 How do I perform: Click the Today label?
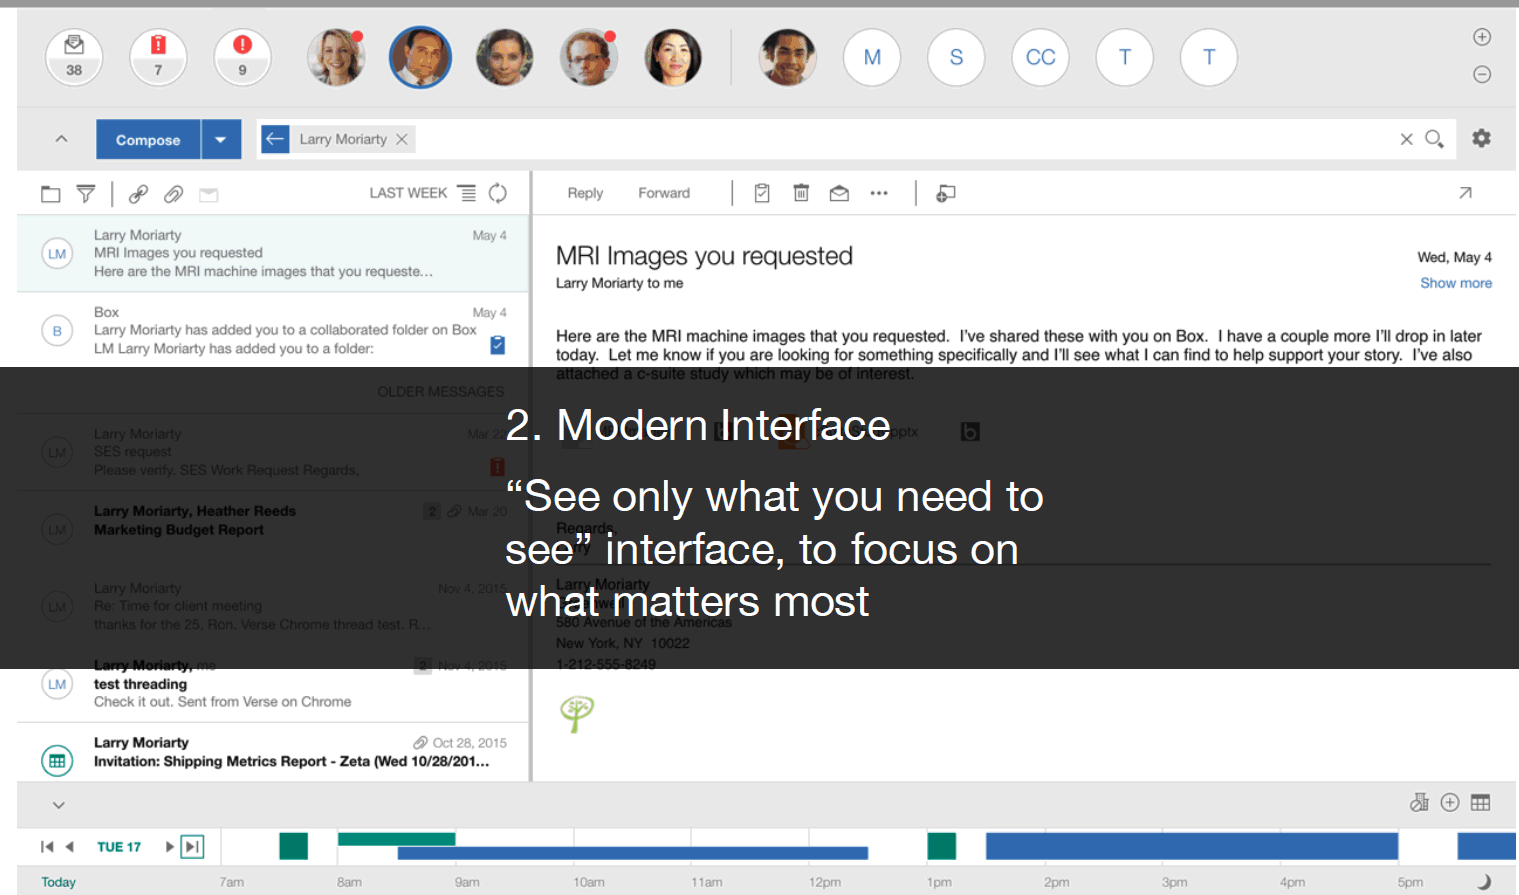tap(58, 882)
